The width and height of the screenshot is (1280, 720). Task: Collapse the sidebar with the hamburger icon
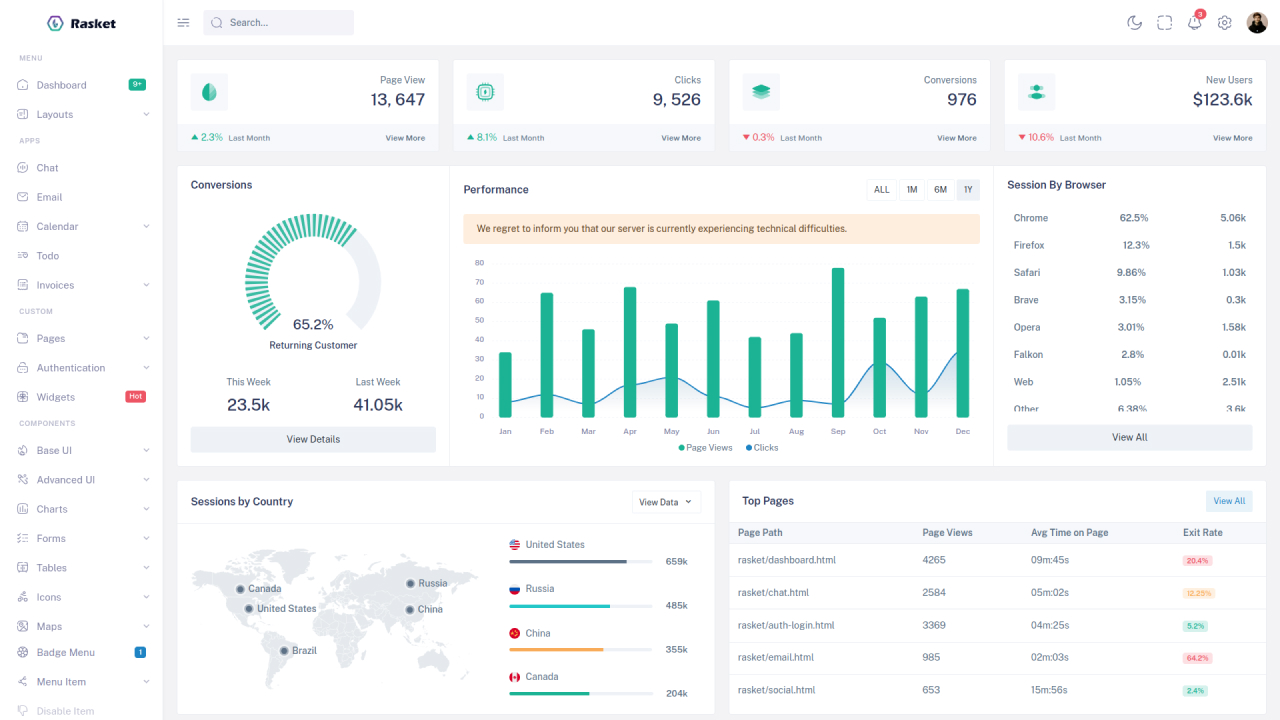tap(183, 23)
